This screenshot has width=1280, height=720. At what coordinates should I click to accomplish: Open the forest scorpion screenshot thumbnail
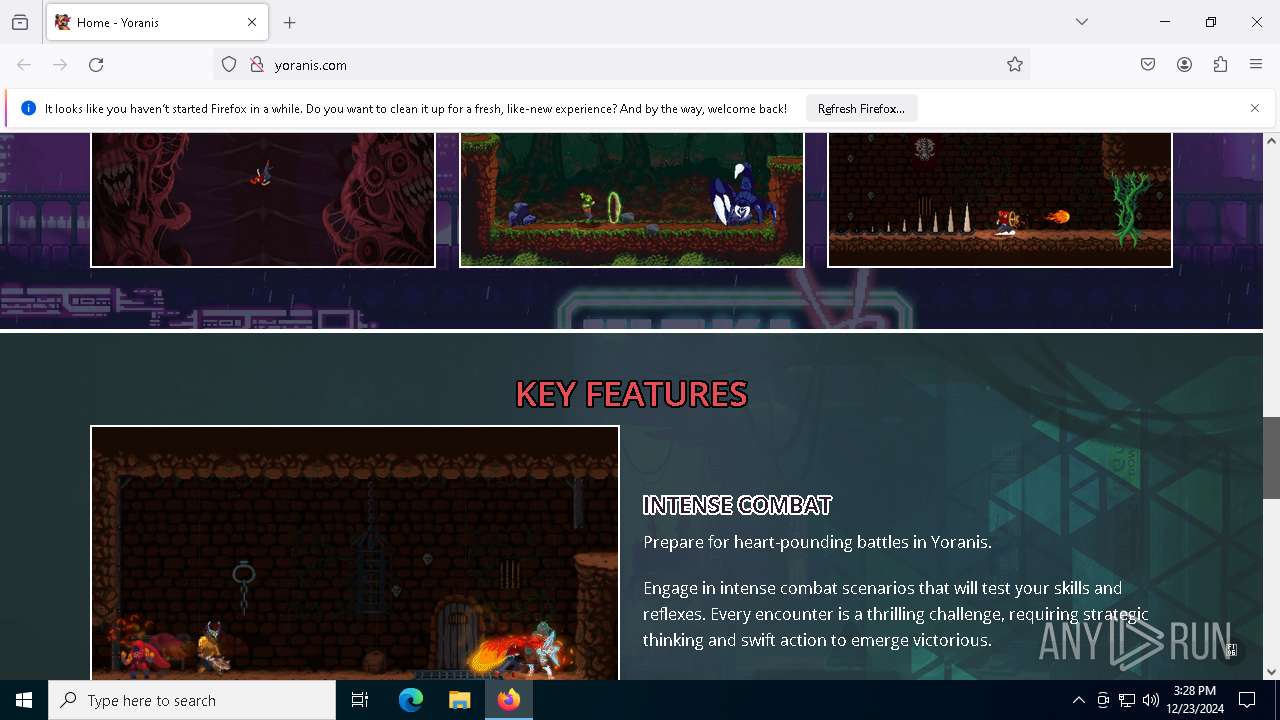click(631, 200)
